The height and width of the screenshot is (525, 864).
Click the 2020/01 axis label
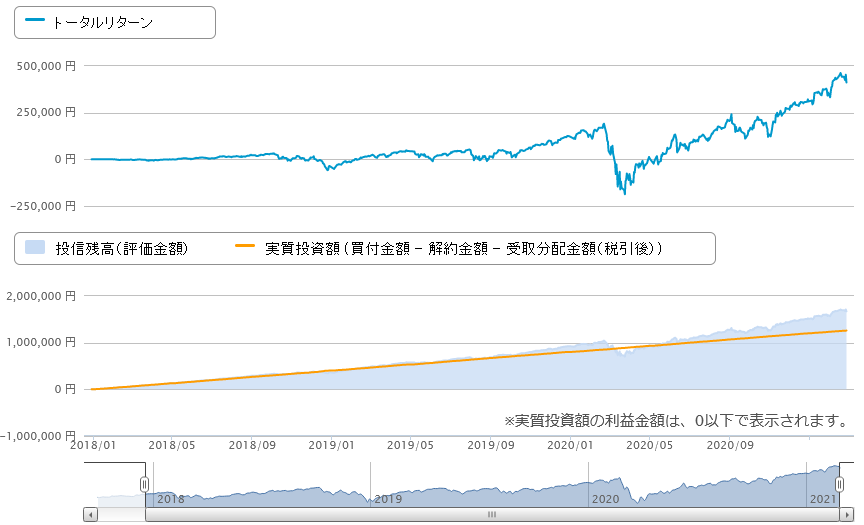570,445
